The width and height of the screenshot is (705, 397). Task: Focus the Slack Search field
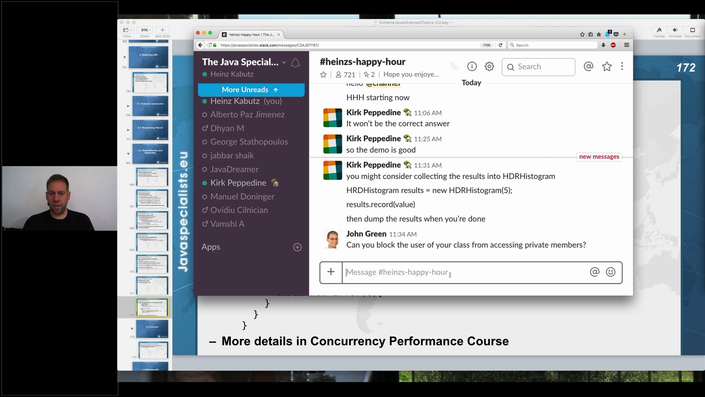click(x=538, y=67)
